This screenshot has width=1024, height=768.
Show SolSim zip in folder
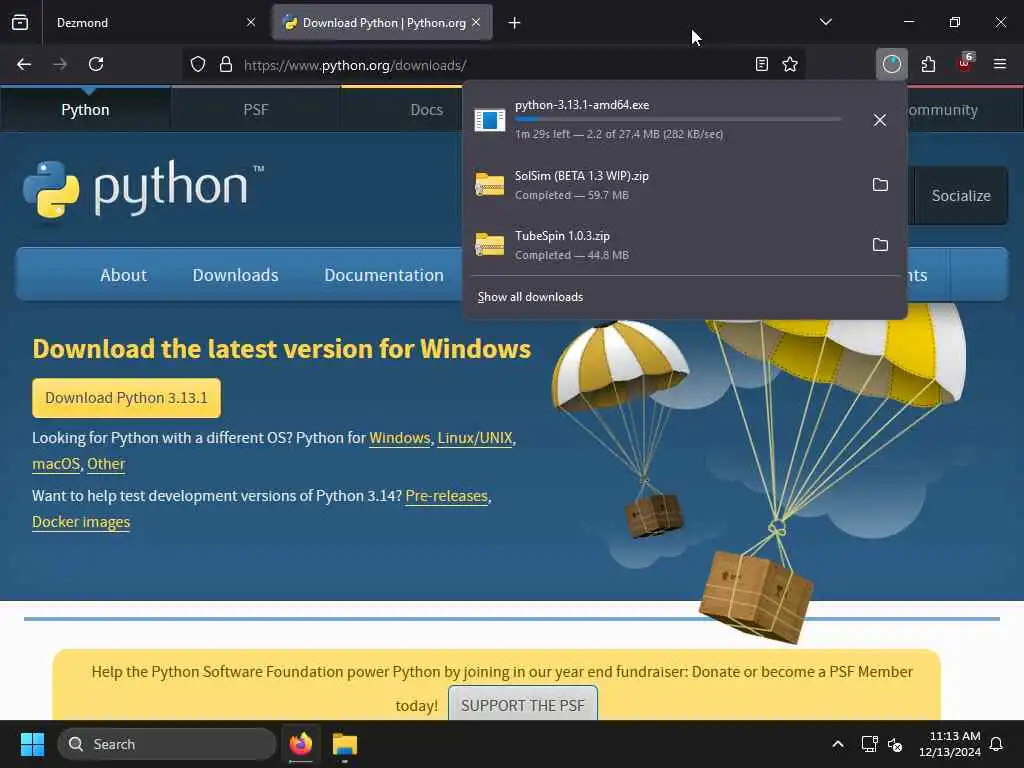point(880,185)
